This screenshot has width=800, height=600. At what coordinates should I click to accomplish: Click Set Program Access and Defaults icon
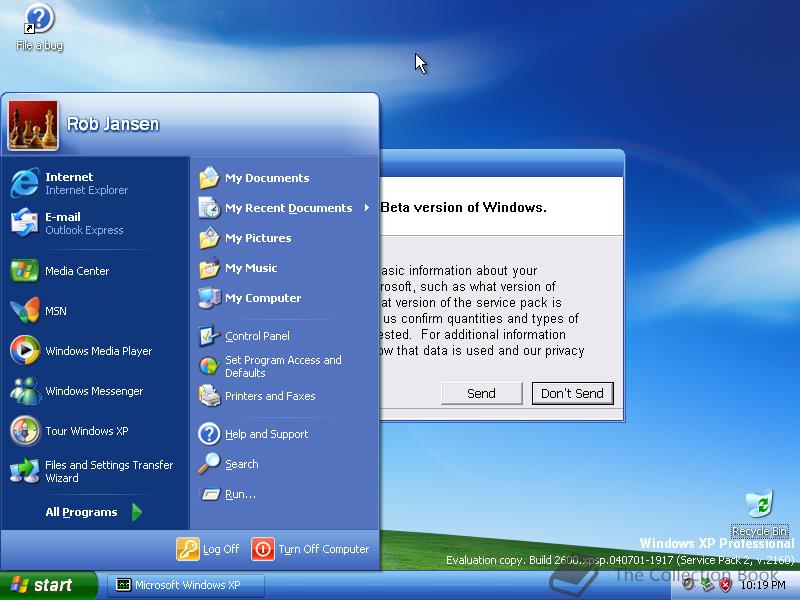coord(209,366)
